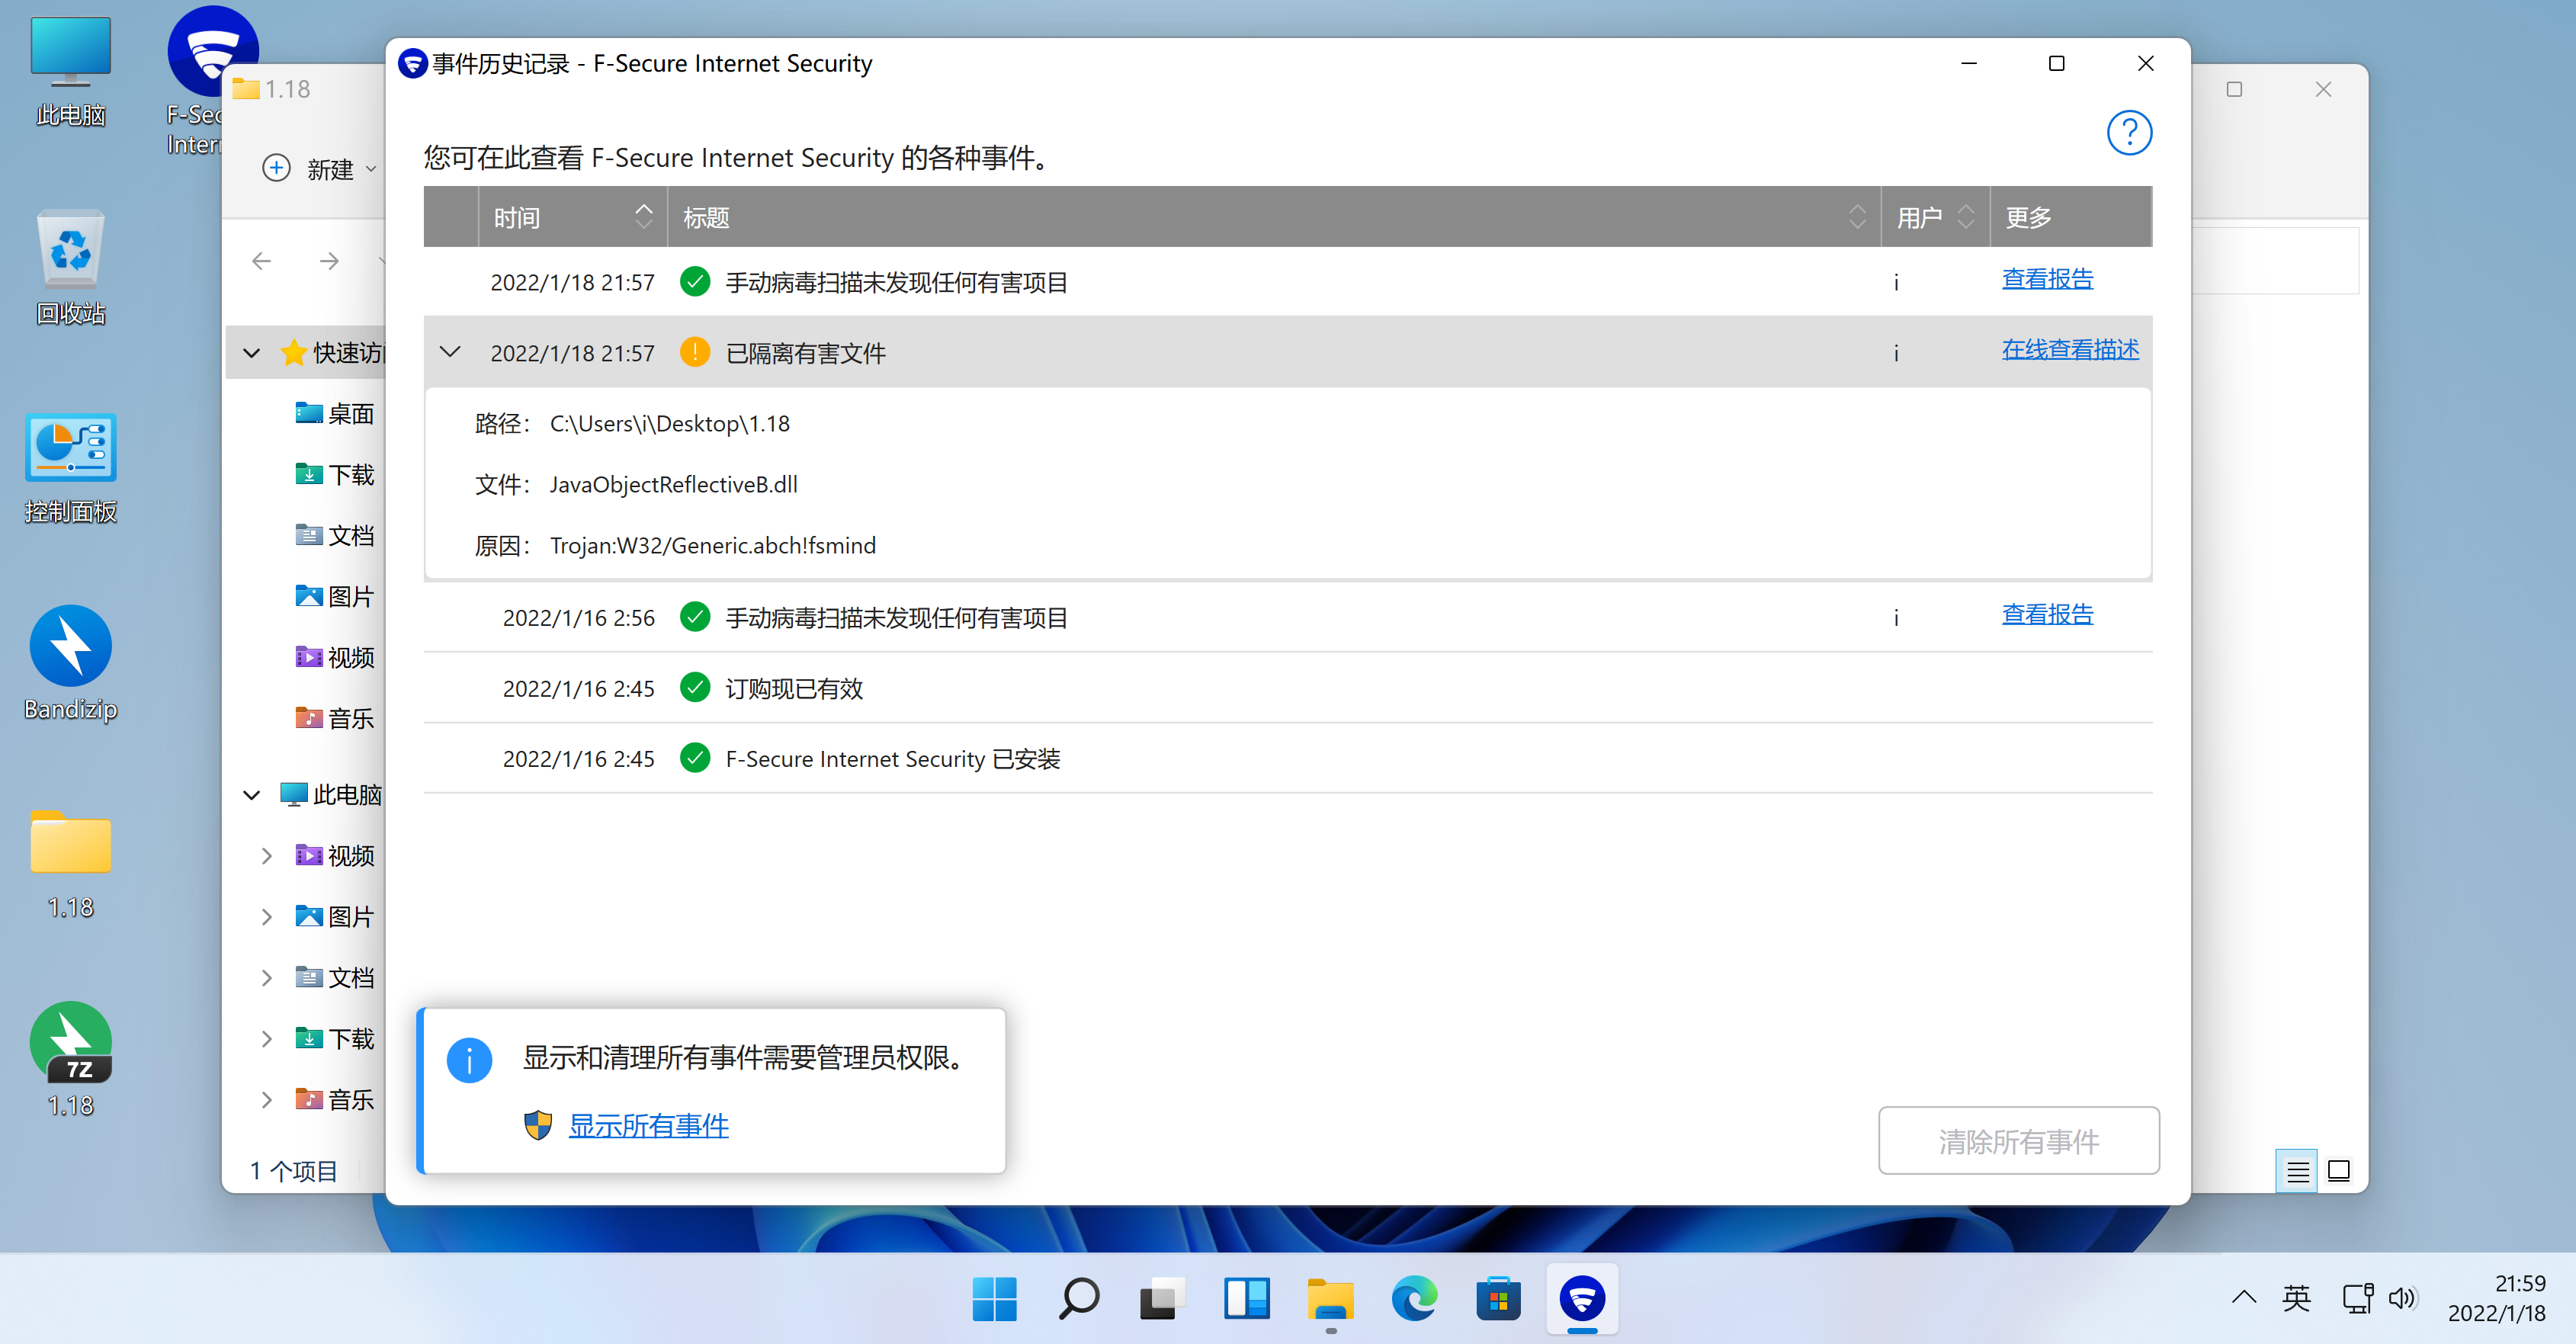Click the blue info icon in admin notice
This screenshot has width=2576, height=1344.
(469, 1060)
